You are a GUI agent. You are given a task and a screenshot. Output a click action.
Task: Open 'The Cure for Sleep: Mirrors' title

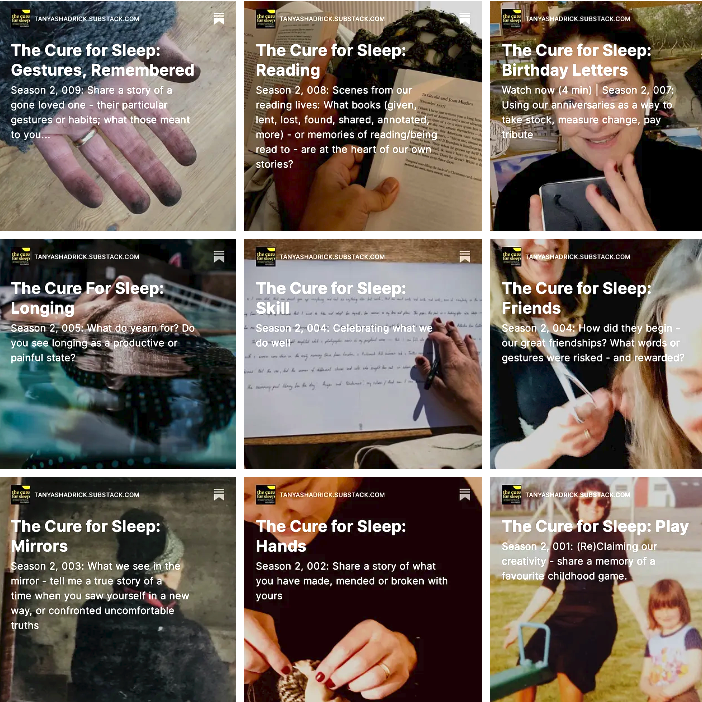pos(86,536)
